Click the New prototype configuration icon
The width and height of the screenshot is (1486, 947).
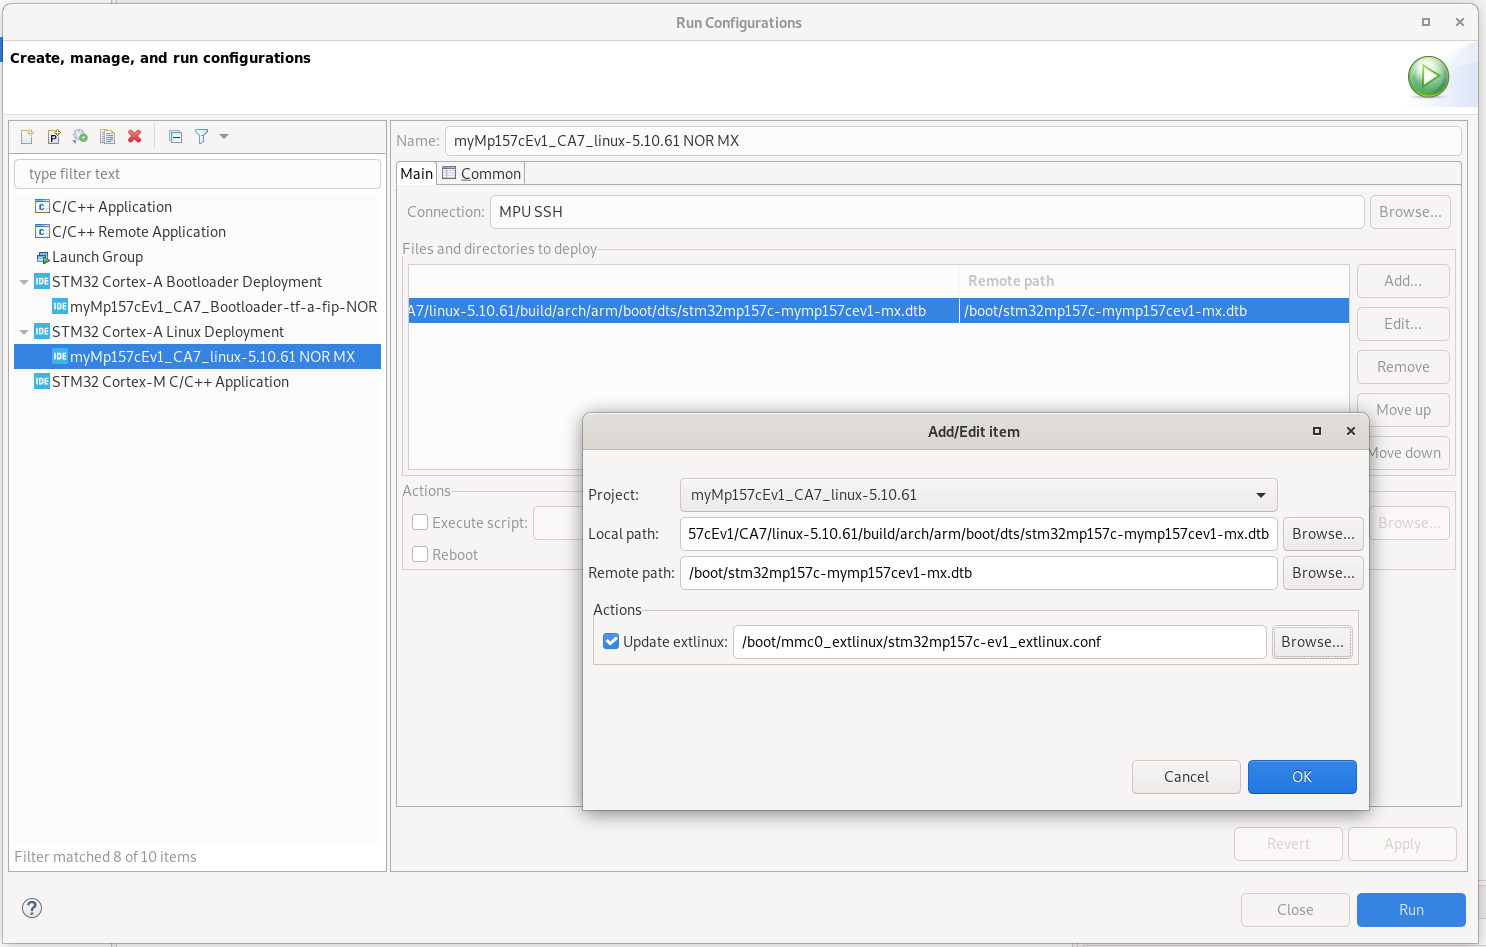point(54,136)
